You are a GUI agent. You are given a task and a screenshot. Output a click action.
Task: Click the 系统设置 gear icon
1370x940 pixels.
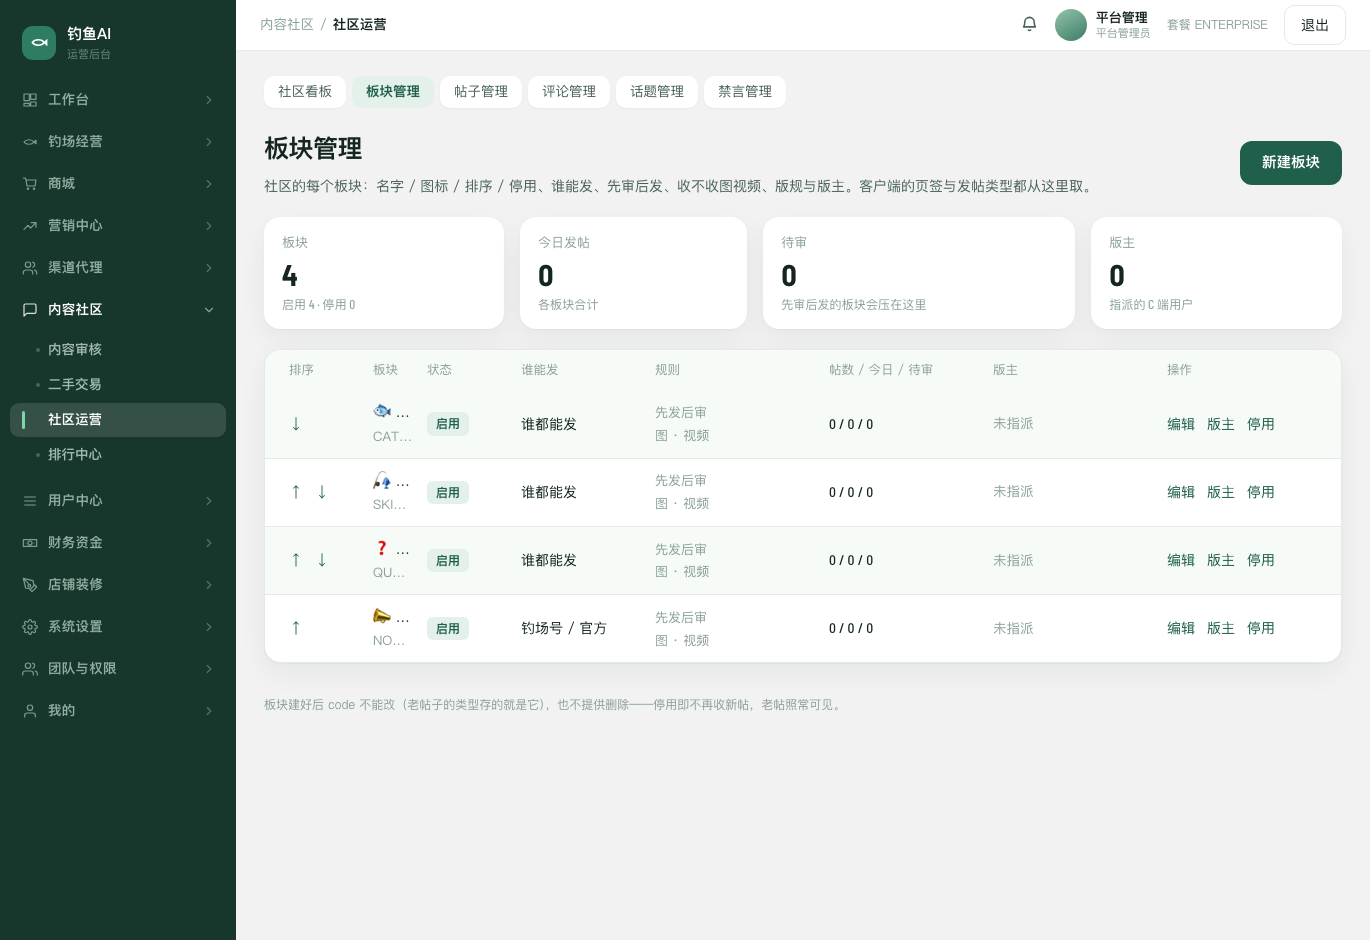pyautogui.click(x=30, y=627)
